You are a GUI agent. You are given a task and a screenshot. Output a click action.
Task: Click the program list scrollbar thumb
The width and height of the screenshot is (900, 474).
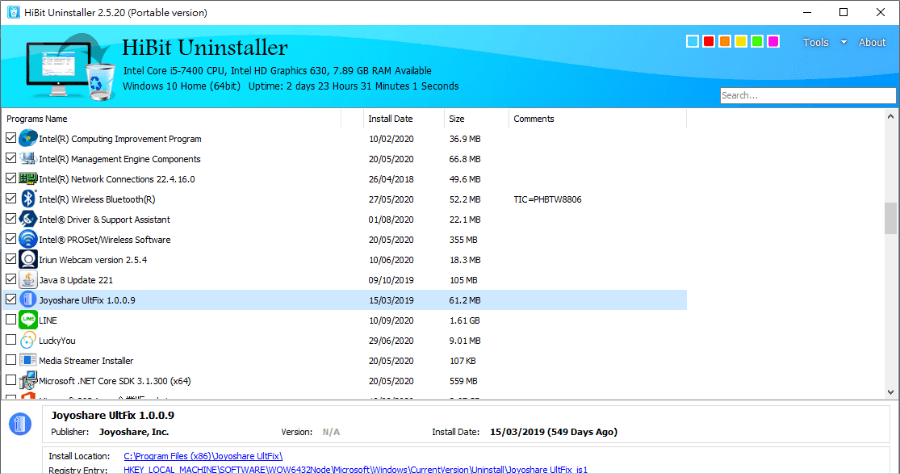click(x=890, y=218)
